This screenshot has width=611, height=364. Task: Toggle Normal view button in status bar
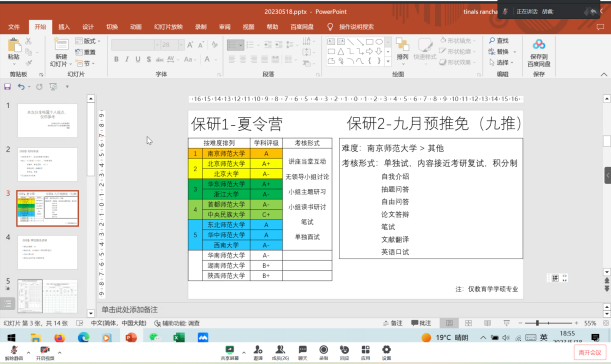coord(449,323)
